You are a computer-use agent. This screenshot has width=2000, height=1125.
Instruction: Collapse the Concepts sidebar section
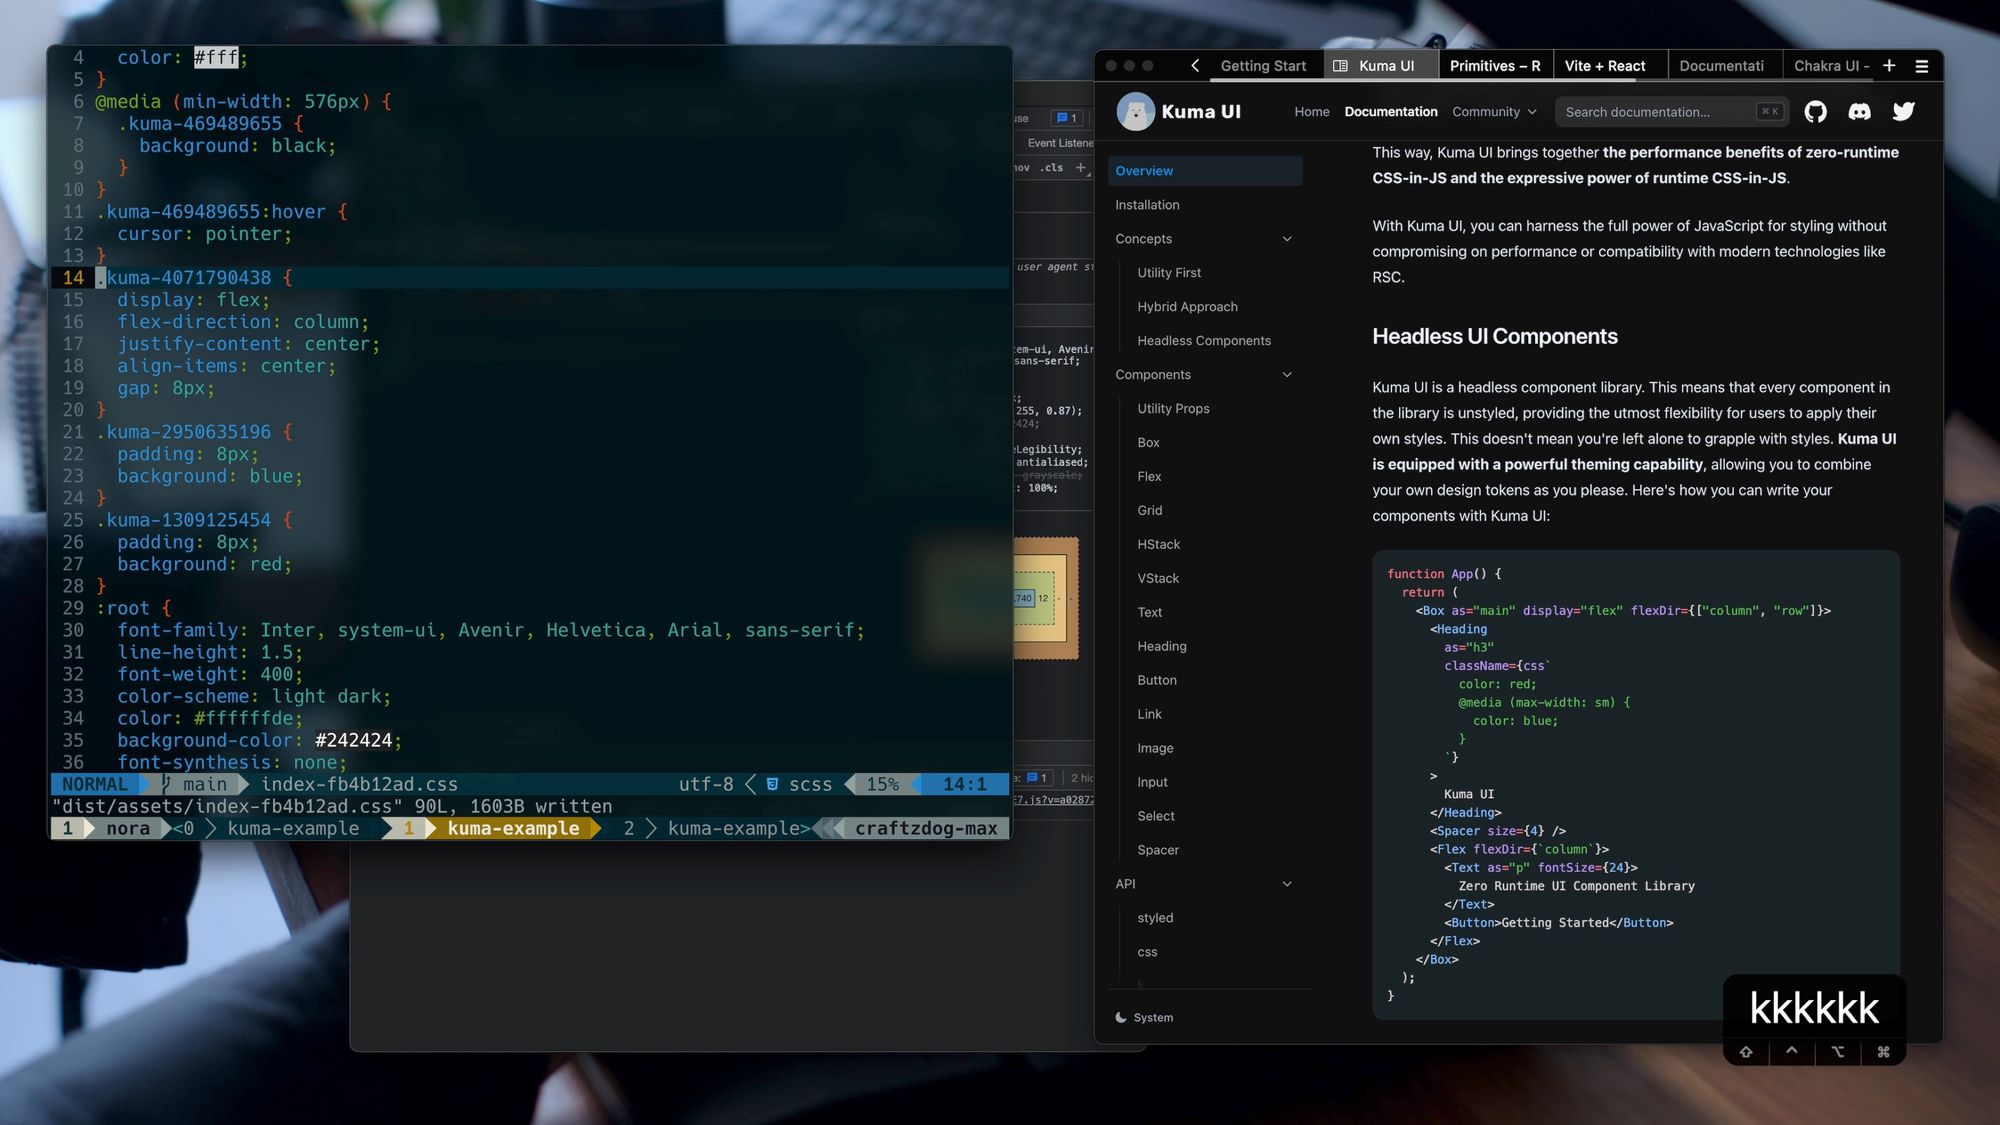coord(1287,239)
